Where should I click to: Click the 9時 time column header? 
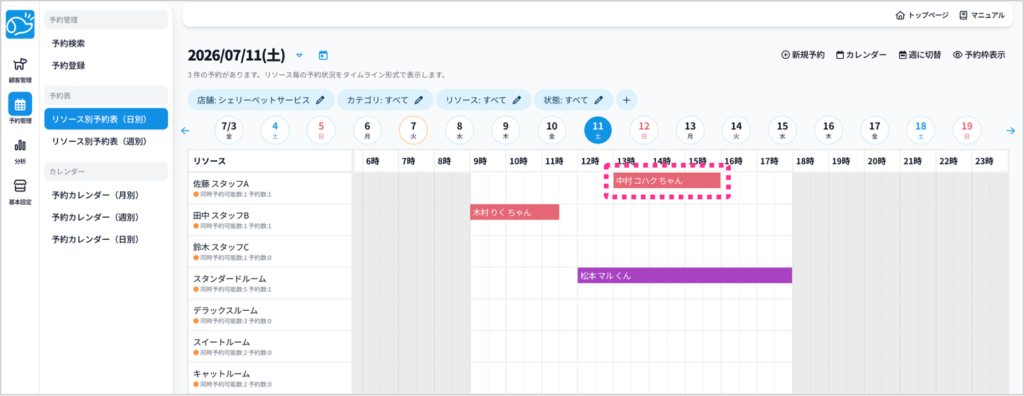click(488, 161)
